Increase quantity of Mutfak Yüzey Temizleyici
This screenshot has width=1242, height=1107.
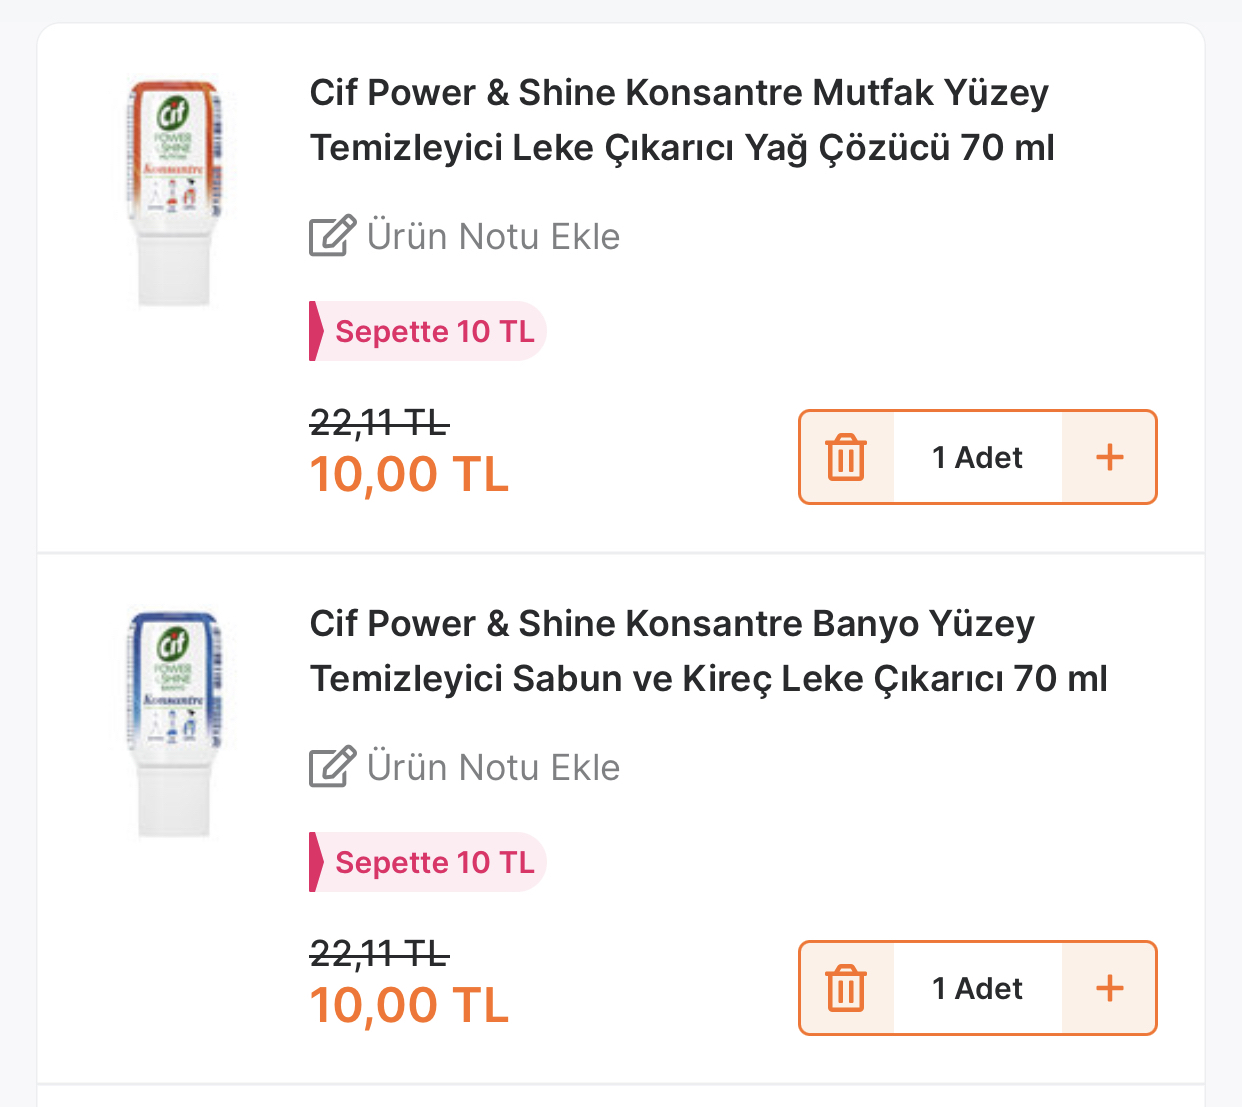1109,457
